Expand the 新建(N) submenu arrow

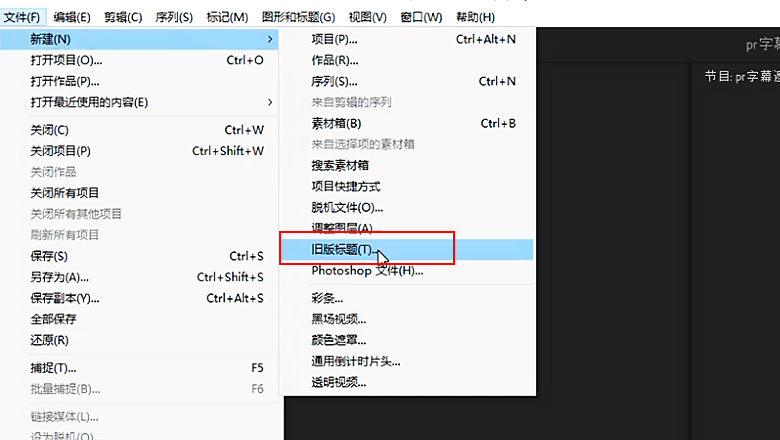point(270,39)
